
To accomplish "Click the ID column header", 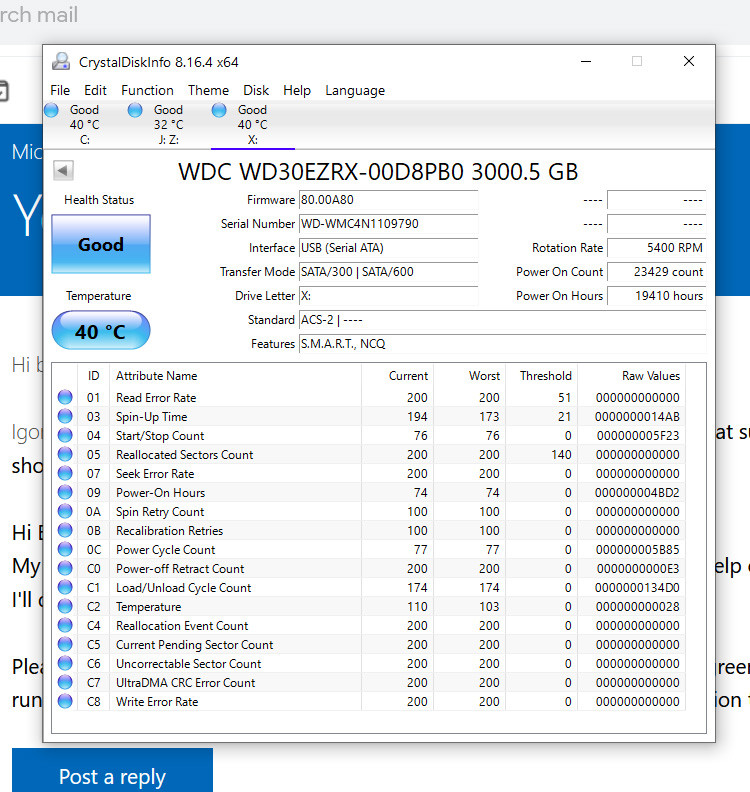I will tap(93, 376).
